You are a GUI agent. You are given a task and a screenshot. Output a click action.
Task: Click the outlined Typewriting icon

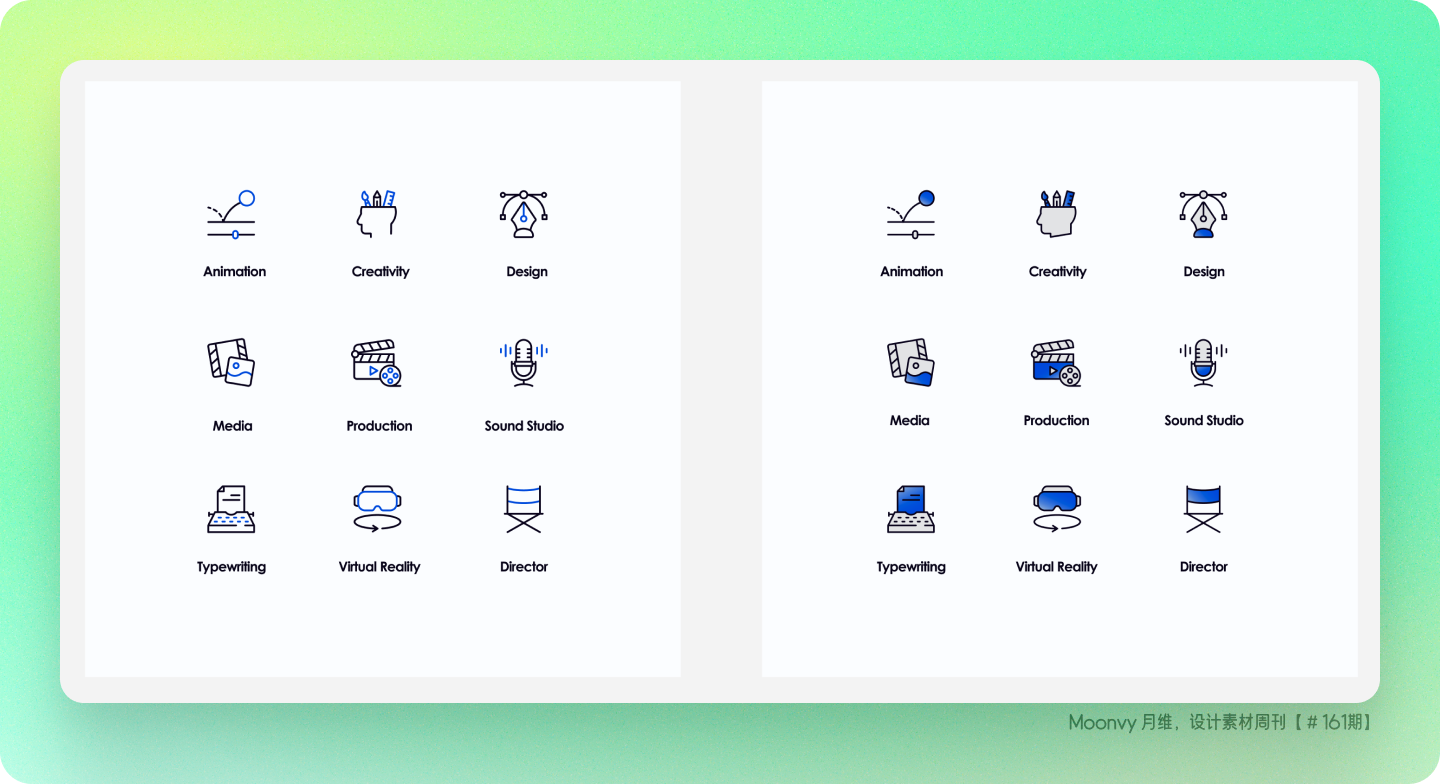click(231, 509)
